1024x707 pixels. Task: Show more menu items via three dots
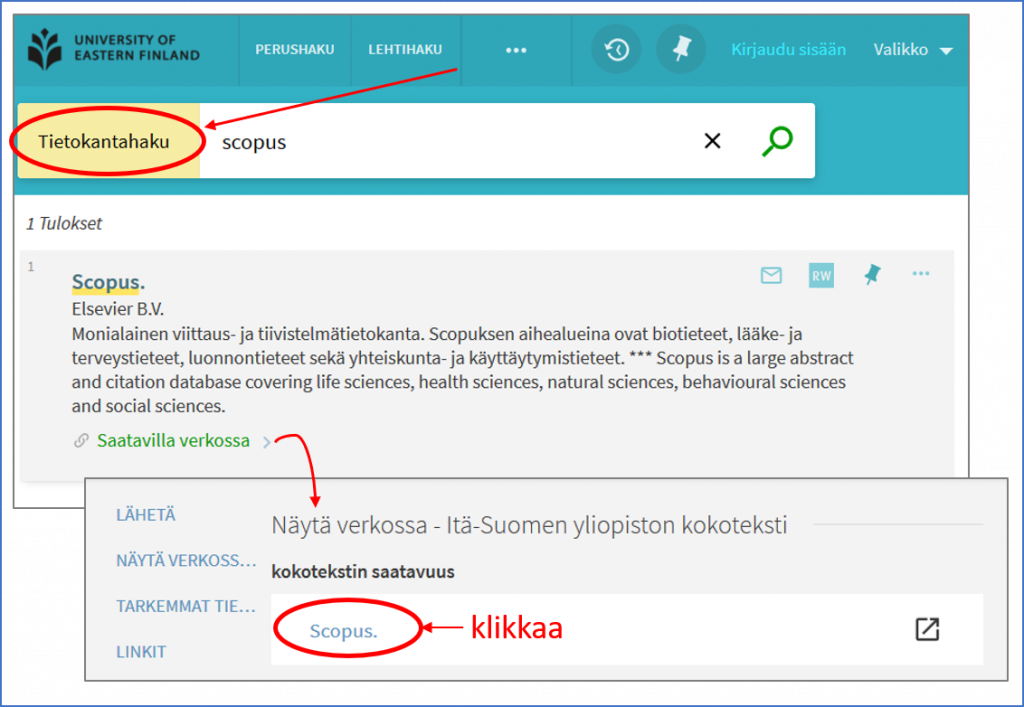tap(516, 50)
